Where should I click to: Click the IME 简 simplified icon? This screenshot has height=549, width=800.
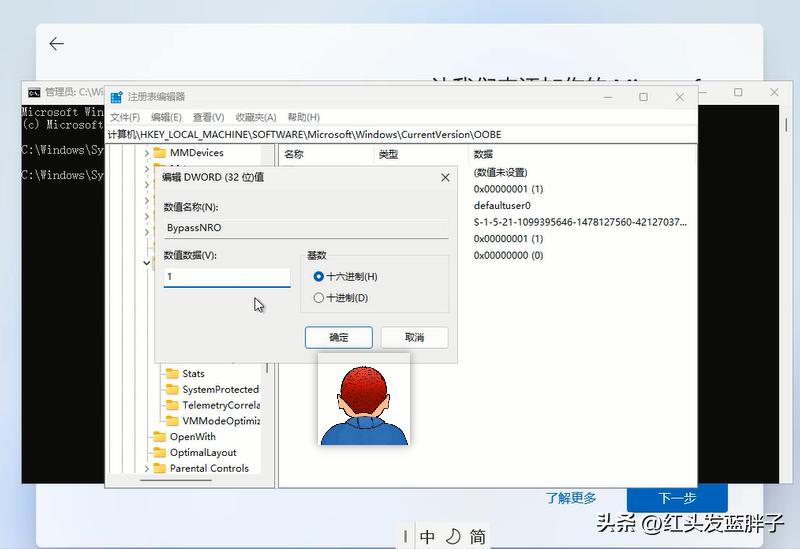pos(478,536)
